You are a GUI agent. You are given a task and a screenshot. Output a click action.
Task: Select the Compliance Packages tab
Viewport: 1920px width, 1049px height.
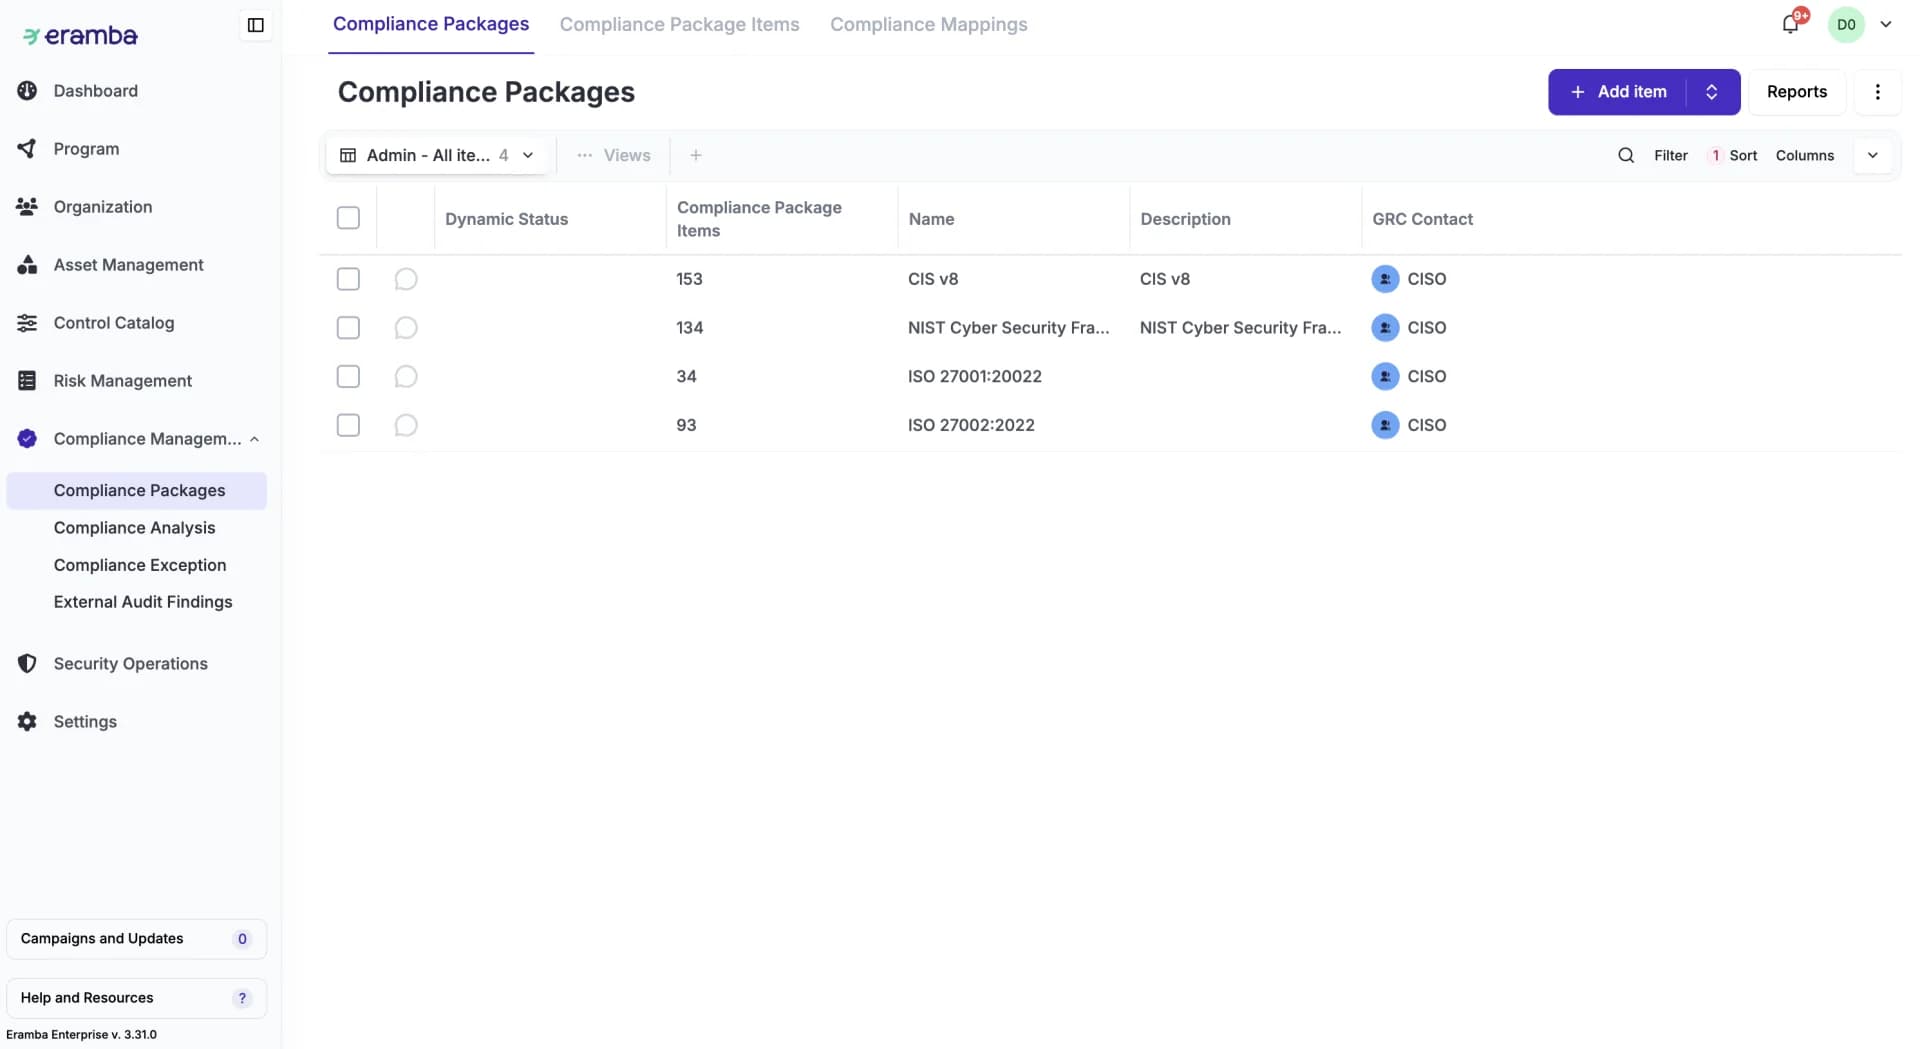point(431,24)
